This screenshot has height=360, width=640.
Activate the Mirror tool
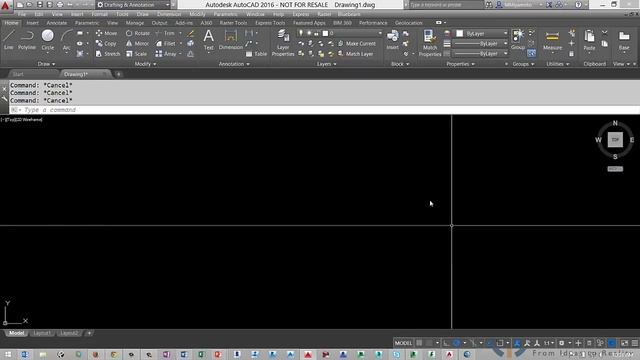point(137,43)
